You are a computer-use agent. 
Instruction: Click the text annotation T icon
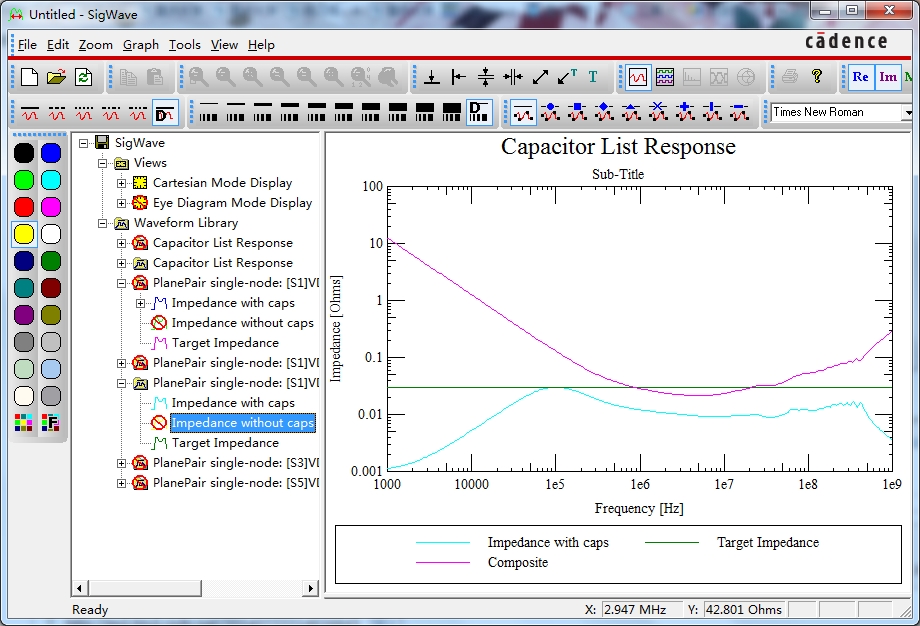coord(593,77)
